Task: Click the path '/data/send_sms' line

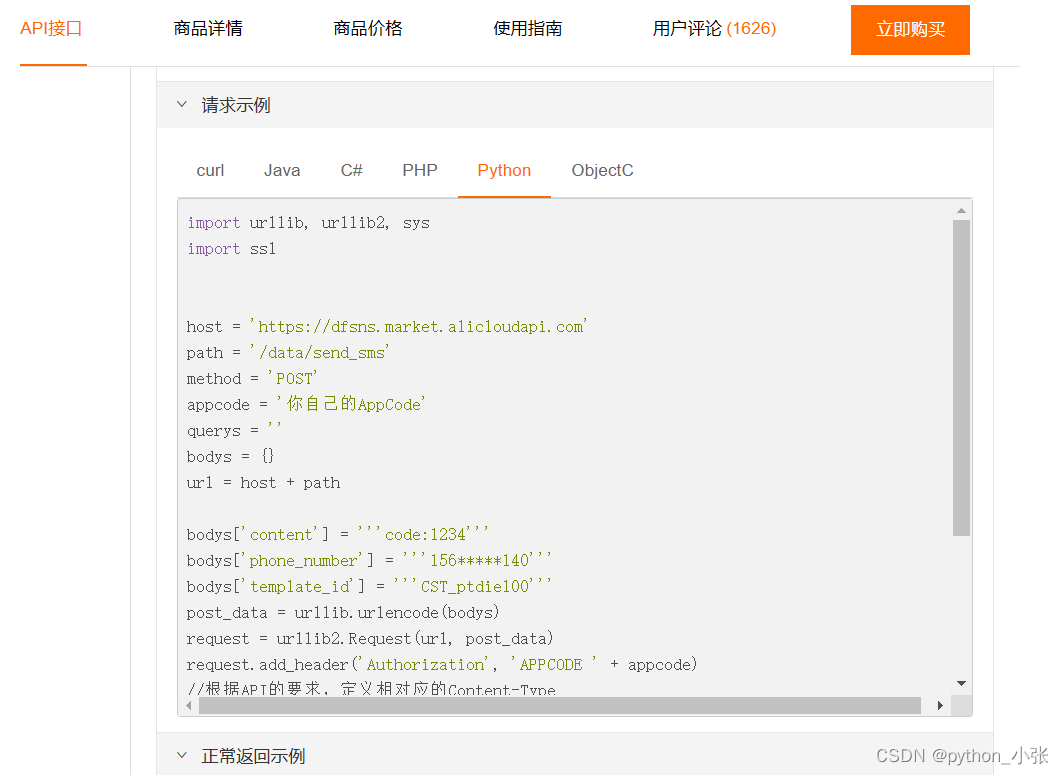Action: pos(288,353)
